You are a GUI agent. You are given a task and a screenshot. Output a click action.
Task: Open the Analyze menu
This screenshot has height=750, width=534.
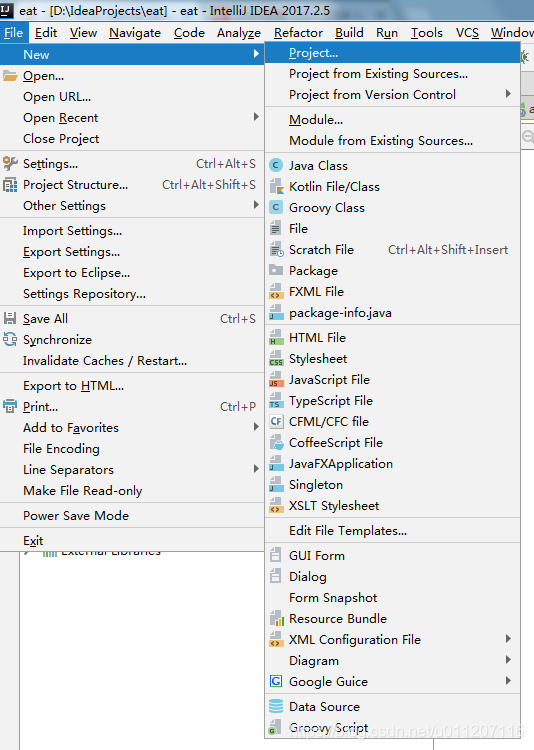[x=239, y=33]
